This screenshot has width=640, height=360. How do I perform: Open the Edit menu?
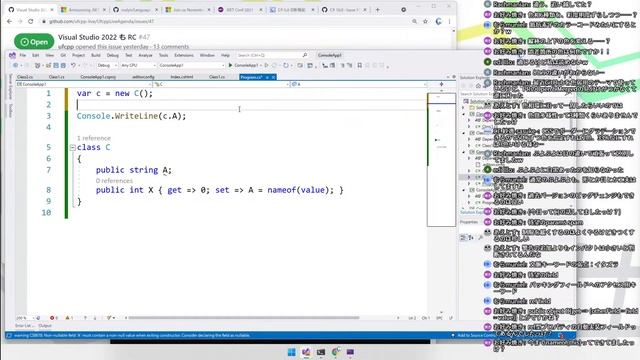pos(36,55)
